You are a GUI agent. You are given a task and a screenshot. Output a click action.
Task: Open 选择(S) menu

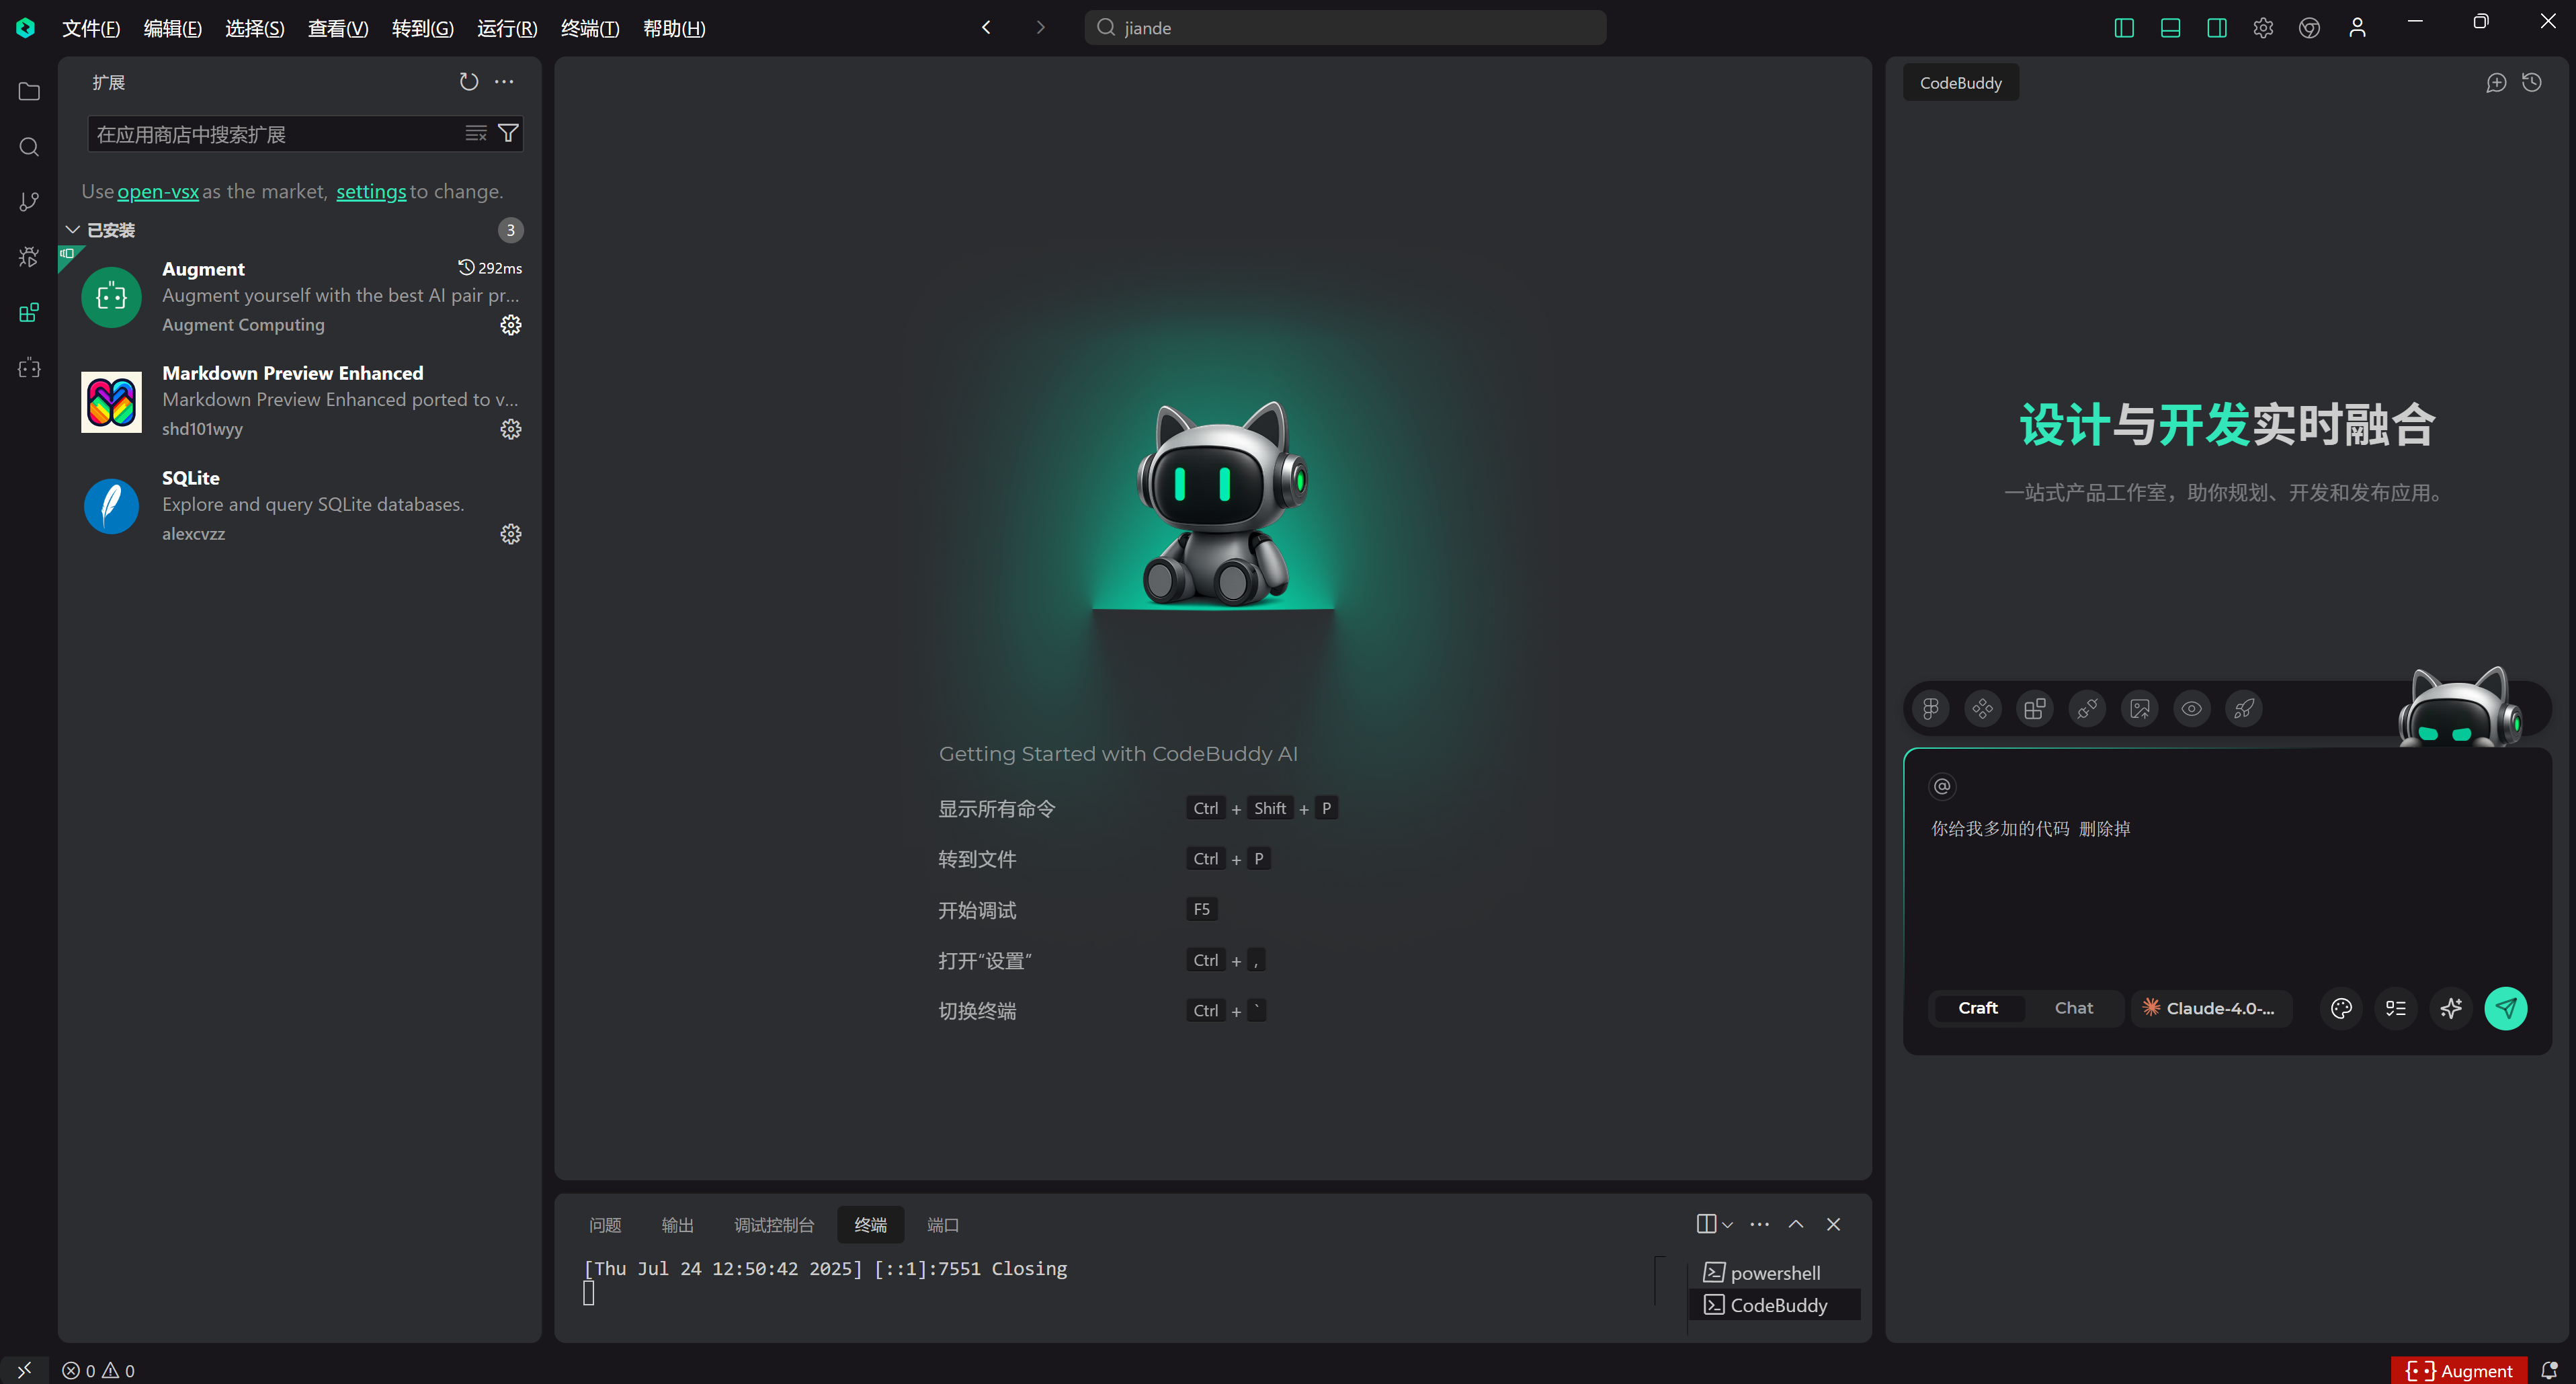pyautogui.click(x=254, y=28)
